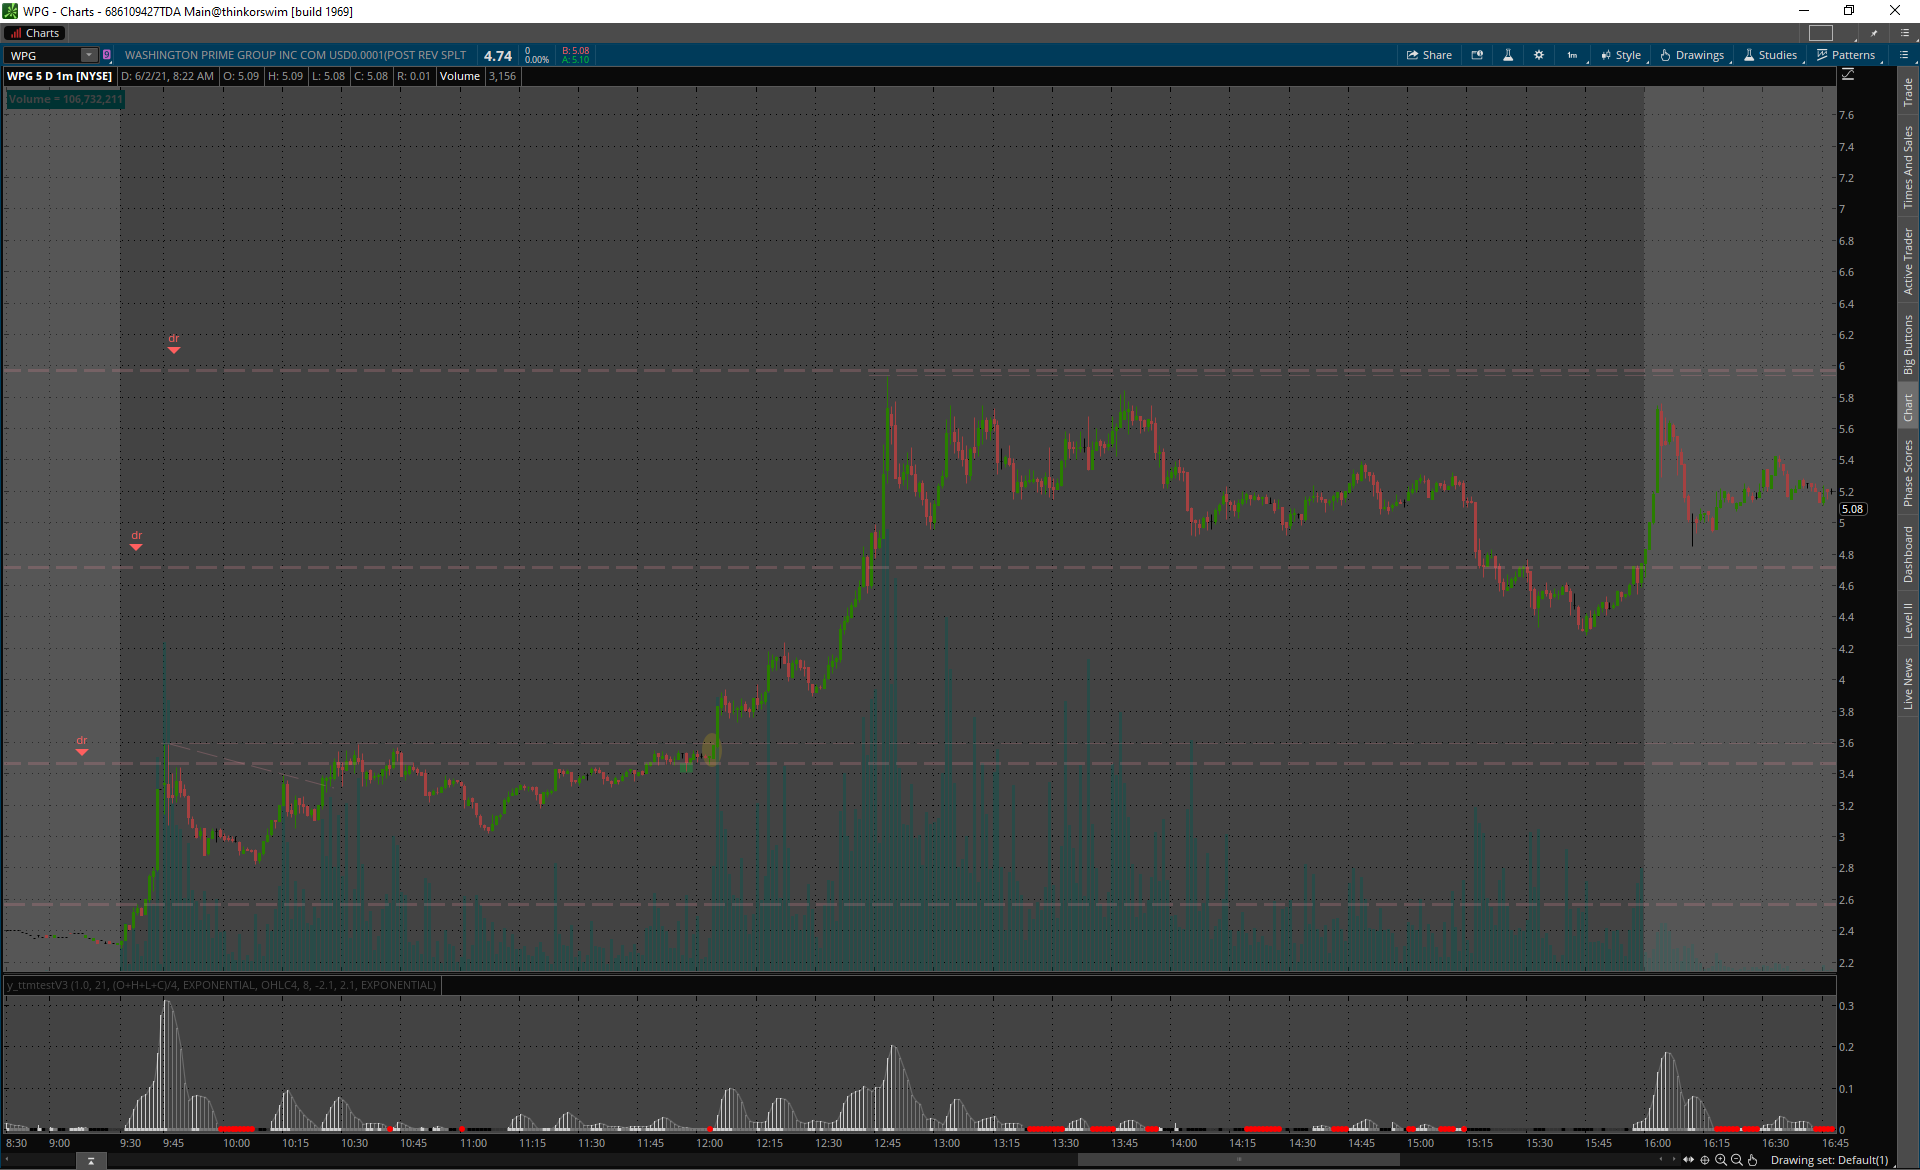Screen dimensions: 1920x1170
Task: Open the Style dropdown menu
Action: click(x=1621, y=56)
